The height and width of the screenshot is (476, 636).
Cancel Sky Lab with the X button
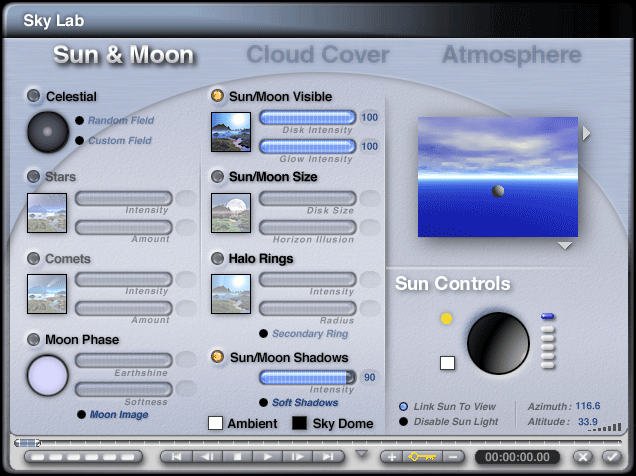(583, 457)
